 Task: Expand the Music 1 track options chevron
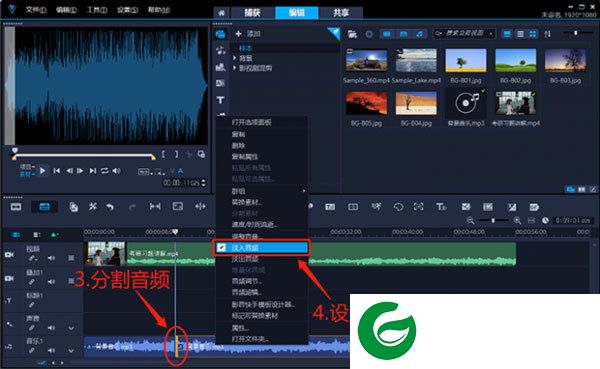pos(71,351)
